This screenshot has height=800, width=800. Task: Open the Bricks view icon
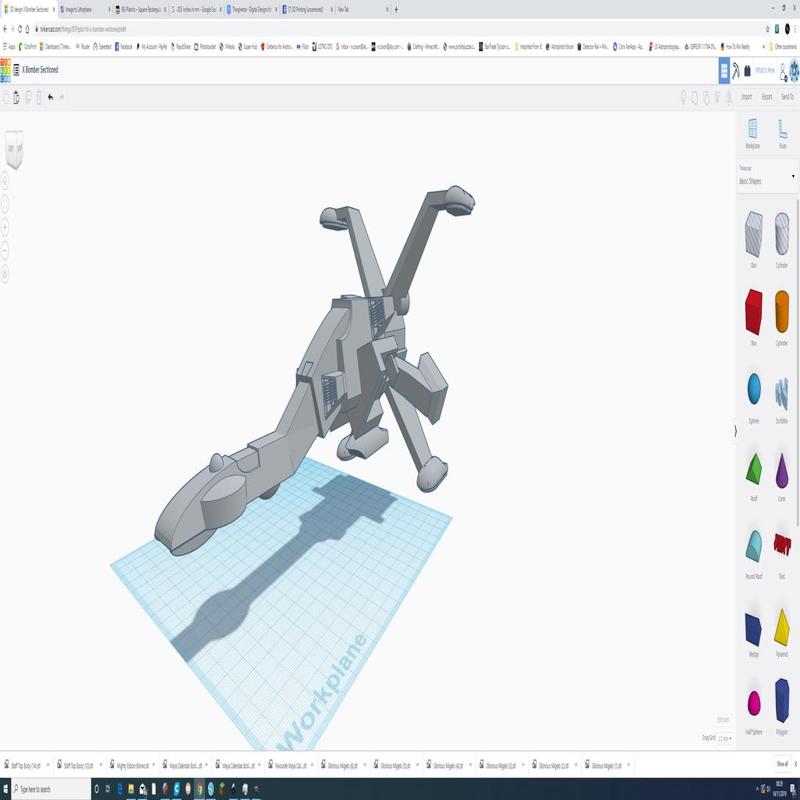(x=746, y=70)
